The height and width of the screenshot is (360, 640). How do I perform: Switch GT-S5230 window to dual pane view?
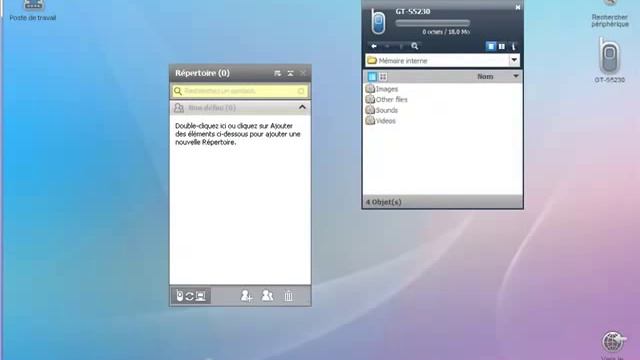coord(502,47)
